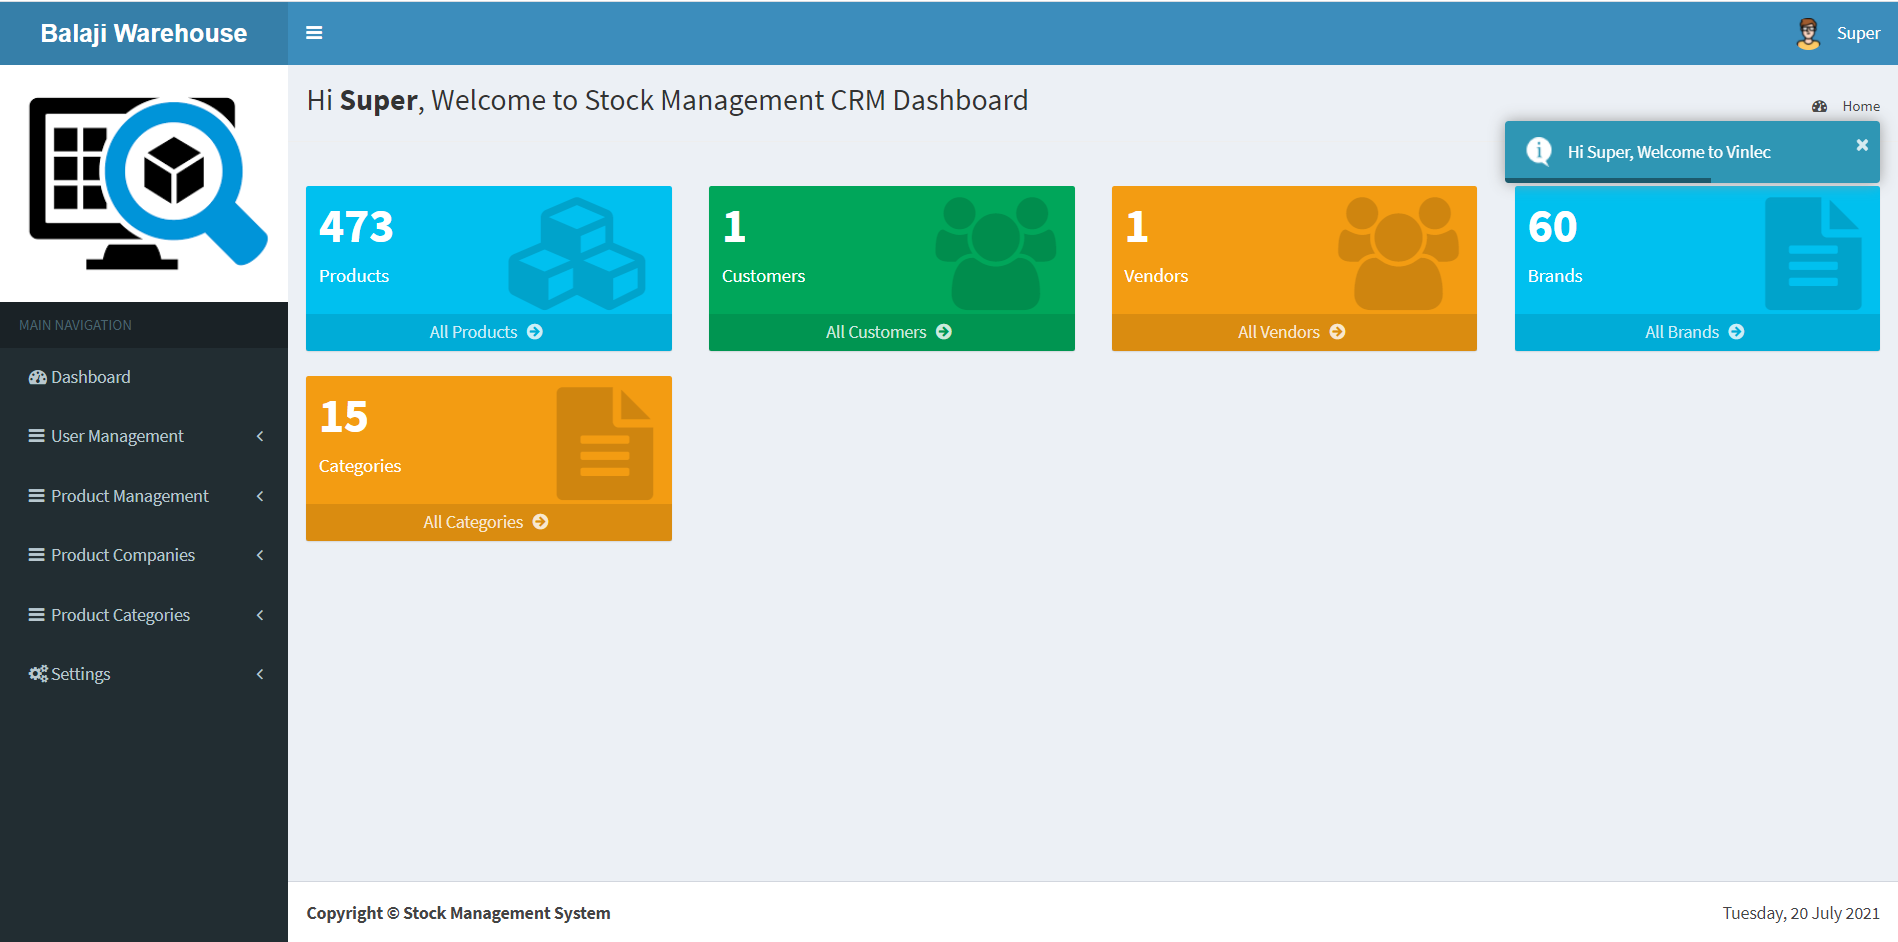This screenshot has width=1898, height=942.
Task: Open the All Products link
Action: point(487,332)
